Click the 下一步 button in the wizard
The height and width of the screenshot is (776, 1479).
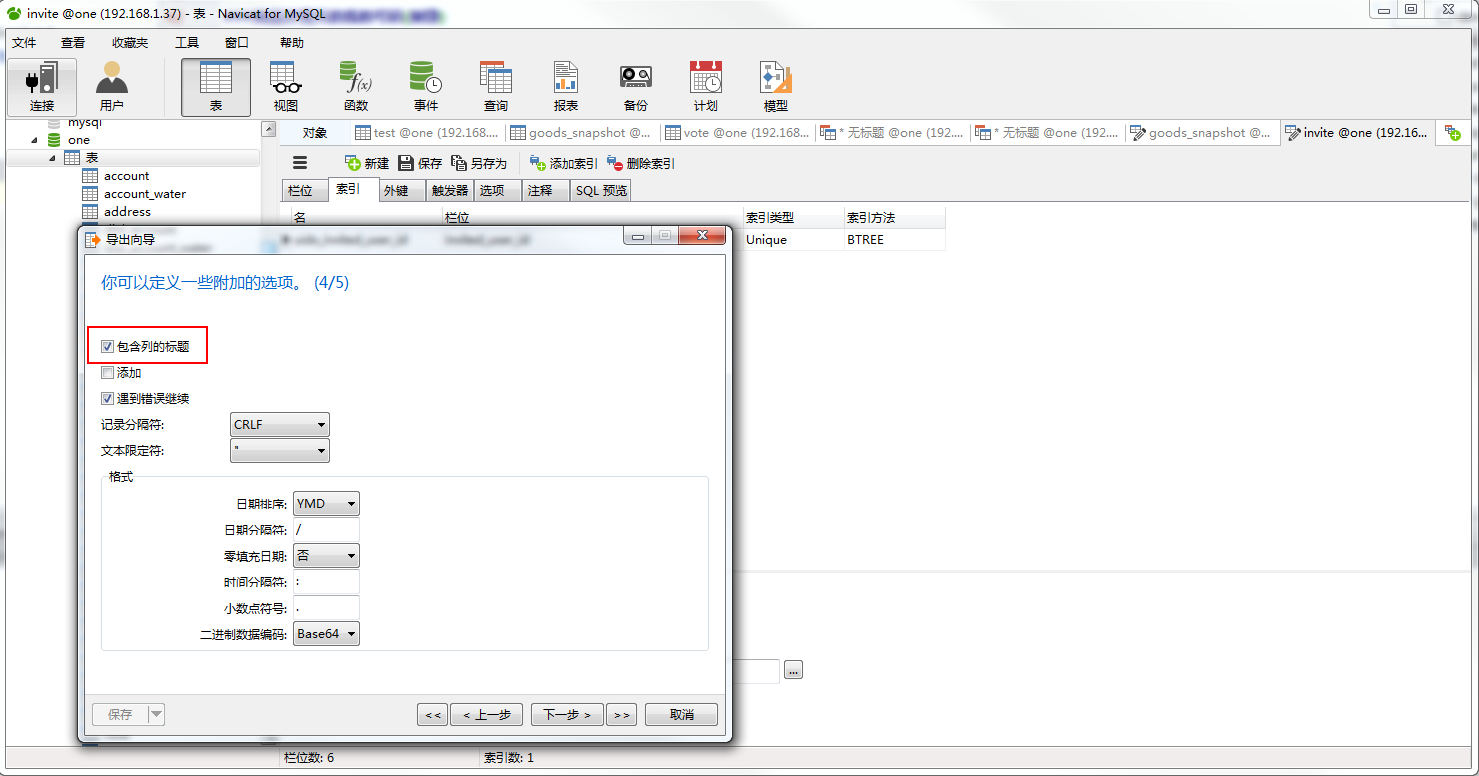[x=567, y=714]
